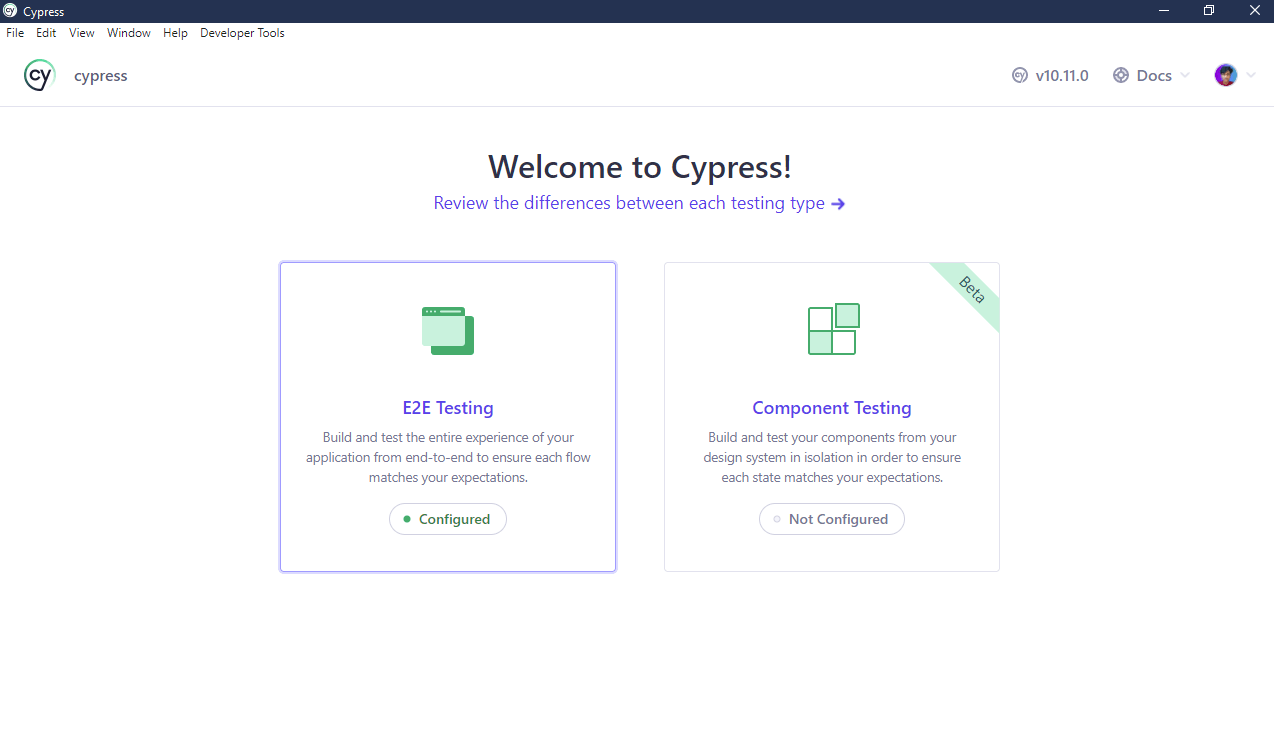The height and width of the screenshot is (749, 1274).
Task: Expand the Docs dropdown chevron
Action: [x=1185, y=75]
